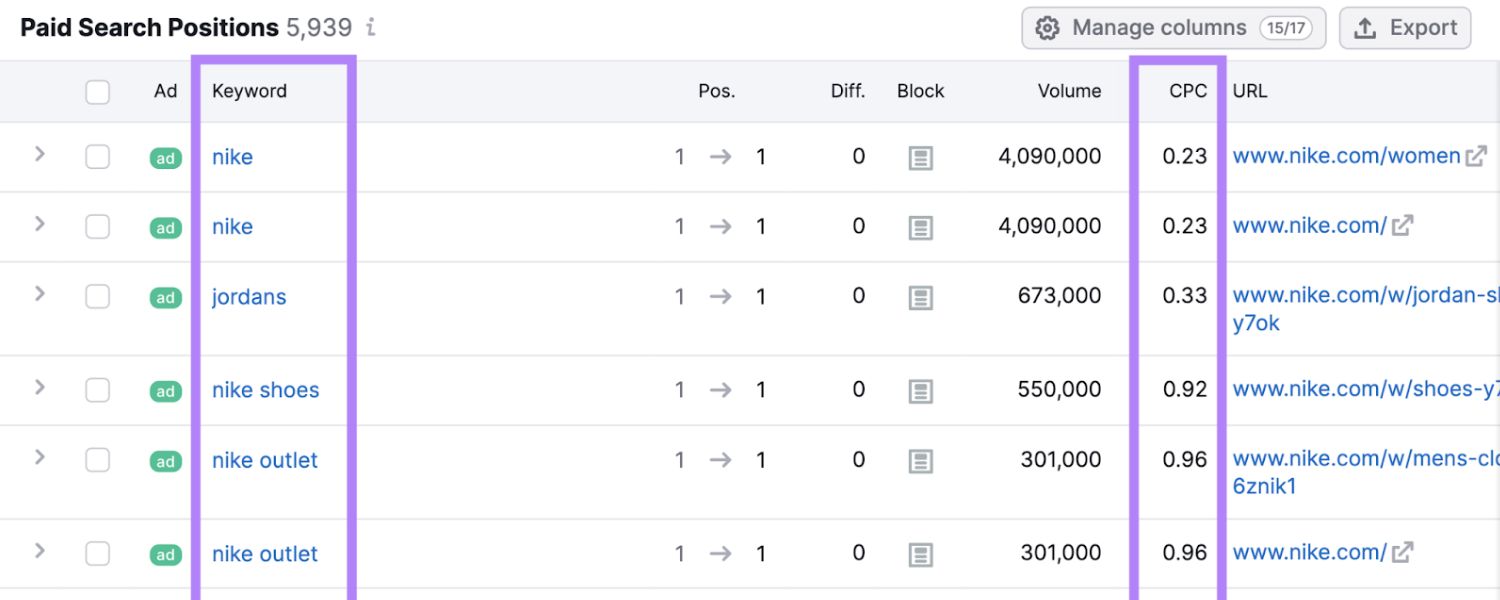The width and height of the screenshot is (1500, 600).
Task: Open external link icon for www.nike.com/women
Action: [1476, 156]
